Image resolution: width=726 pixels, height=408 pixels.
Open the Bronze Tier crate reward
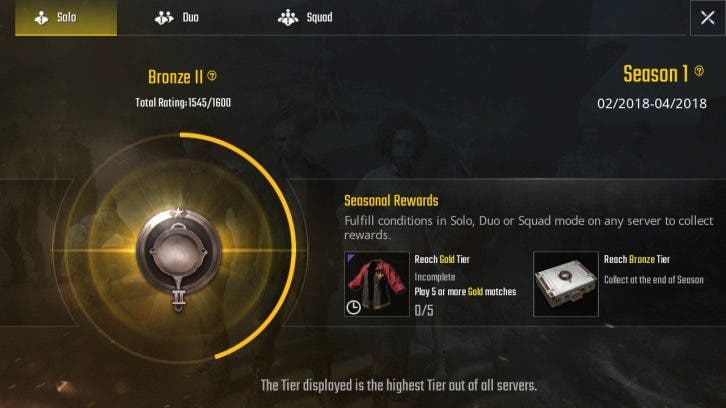(566, 284)
